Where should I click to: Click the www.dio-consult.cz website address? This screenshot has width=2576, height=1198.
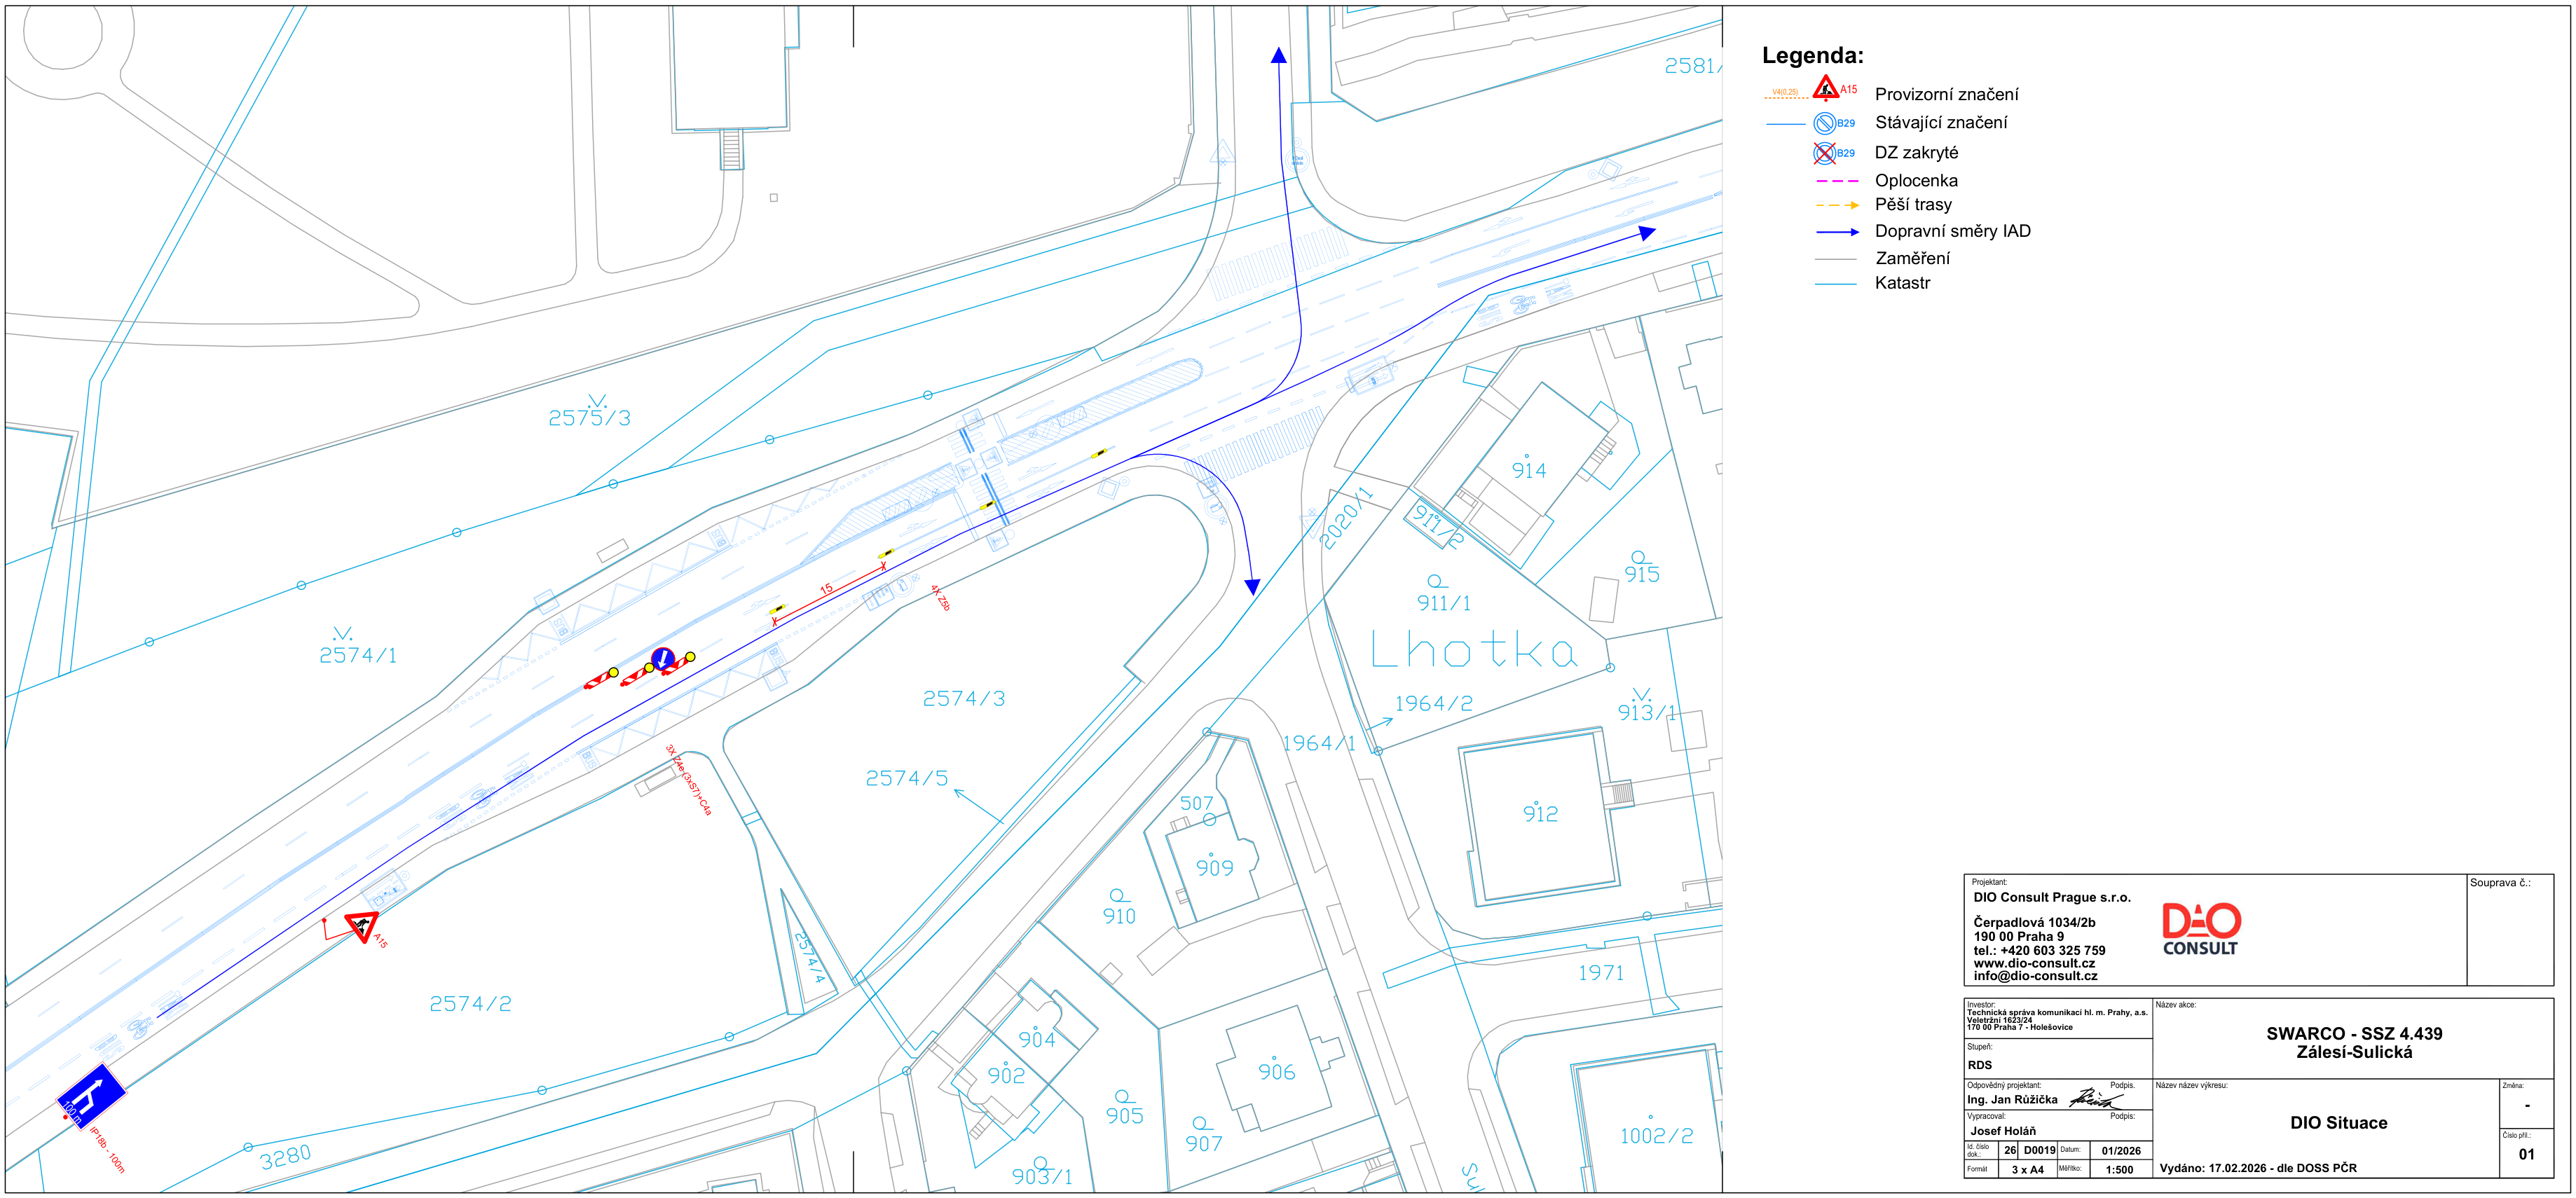pyautogui.click(x=2034, y=963)
